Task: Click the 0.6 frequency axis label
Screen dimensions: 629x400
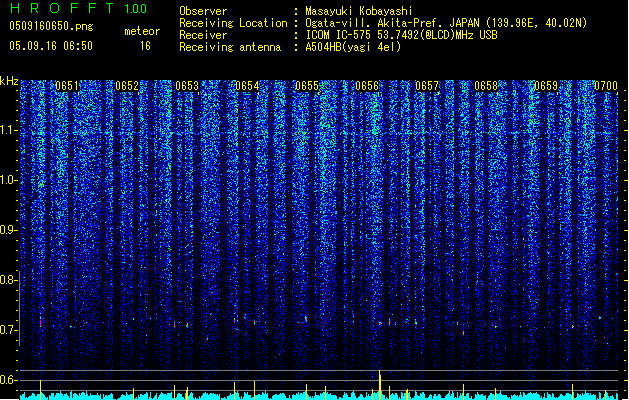Action: coord(8,380)
